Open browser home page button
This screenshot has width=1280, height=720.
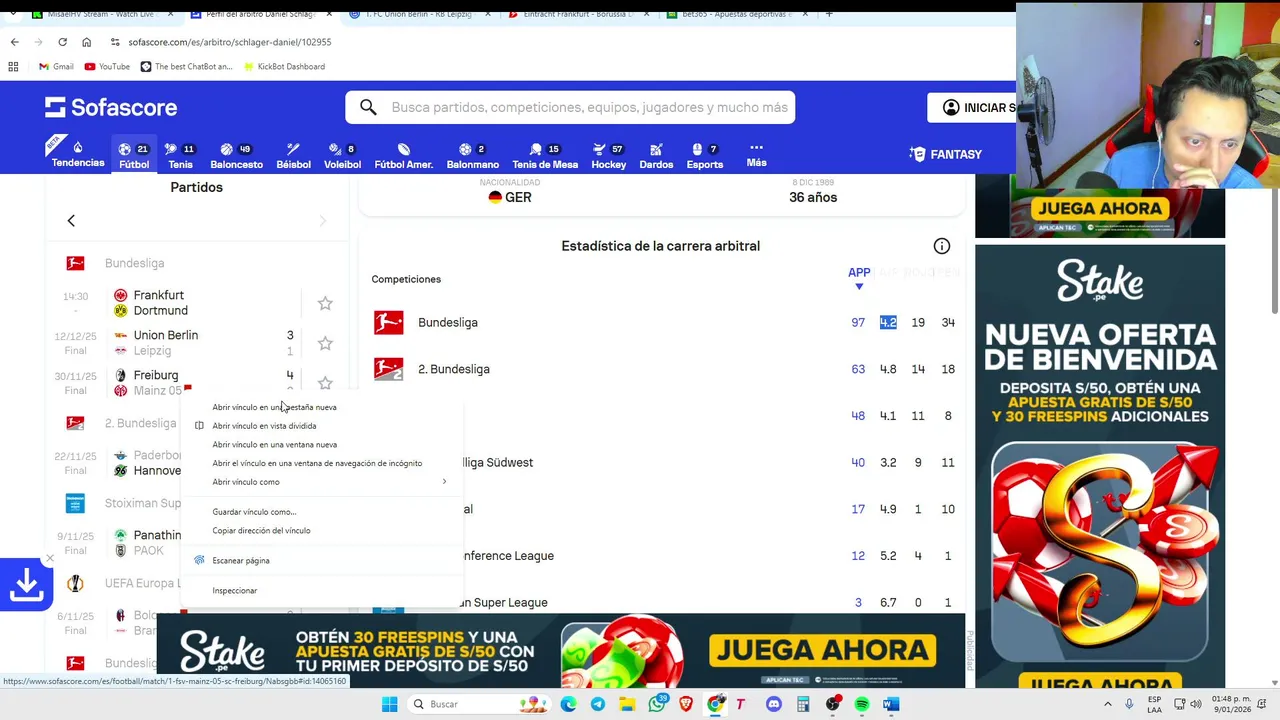click(x=86, y=42)
